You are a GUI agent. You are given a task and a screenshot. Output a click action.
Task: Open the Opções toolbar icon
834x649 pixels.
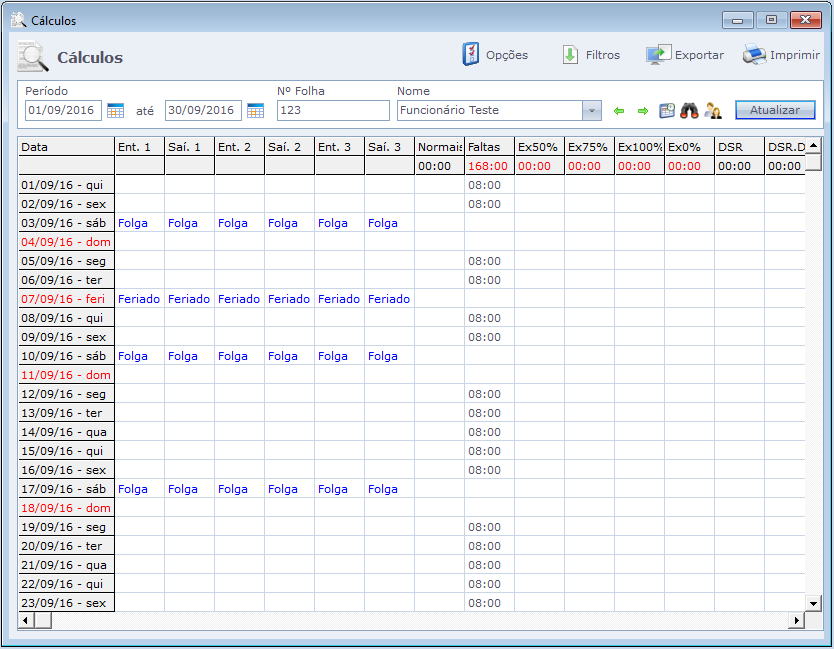pyautogui.click(x=471, y=55)
